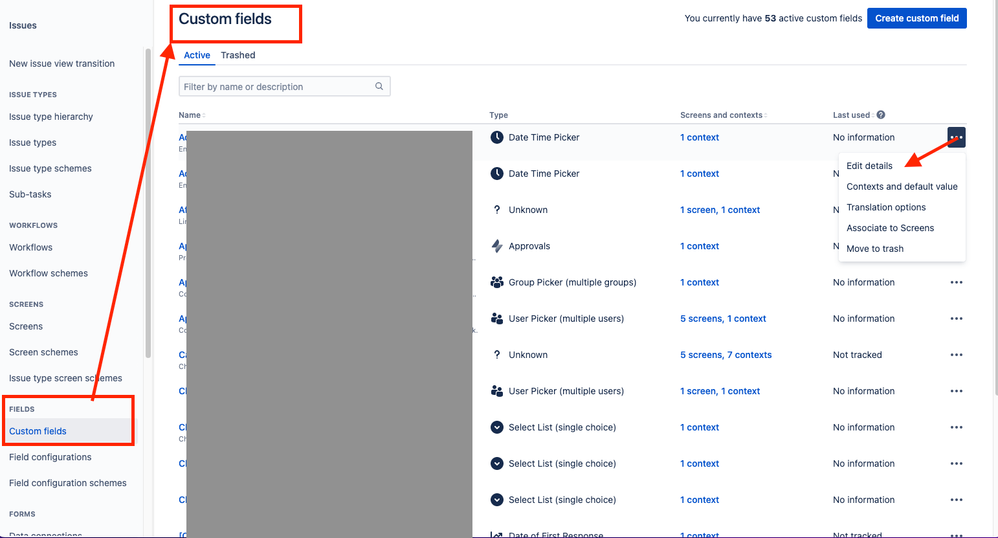Viewport: 998px width, 538px height.
Task: Open Translation options menu entry
Action: tap(886, 208)
